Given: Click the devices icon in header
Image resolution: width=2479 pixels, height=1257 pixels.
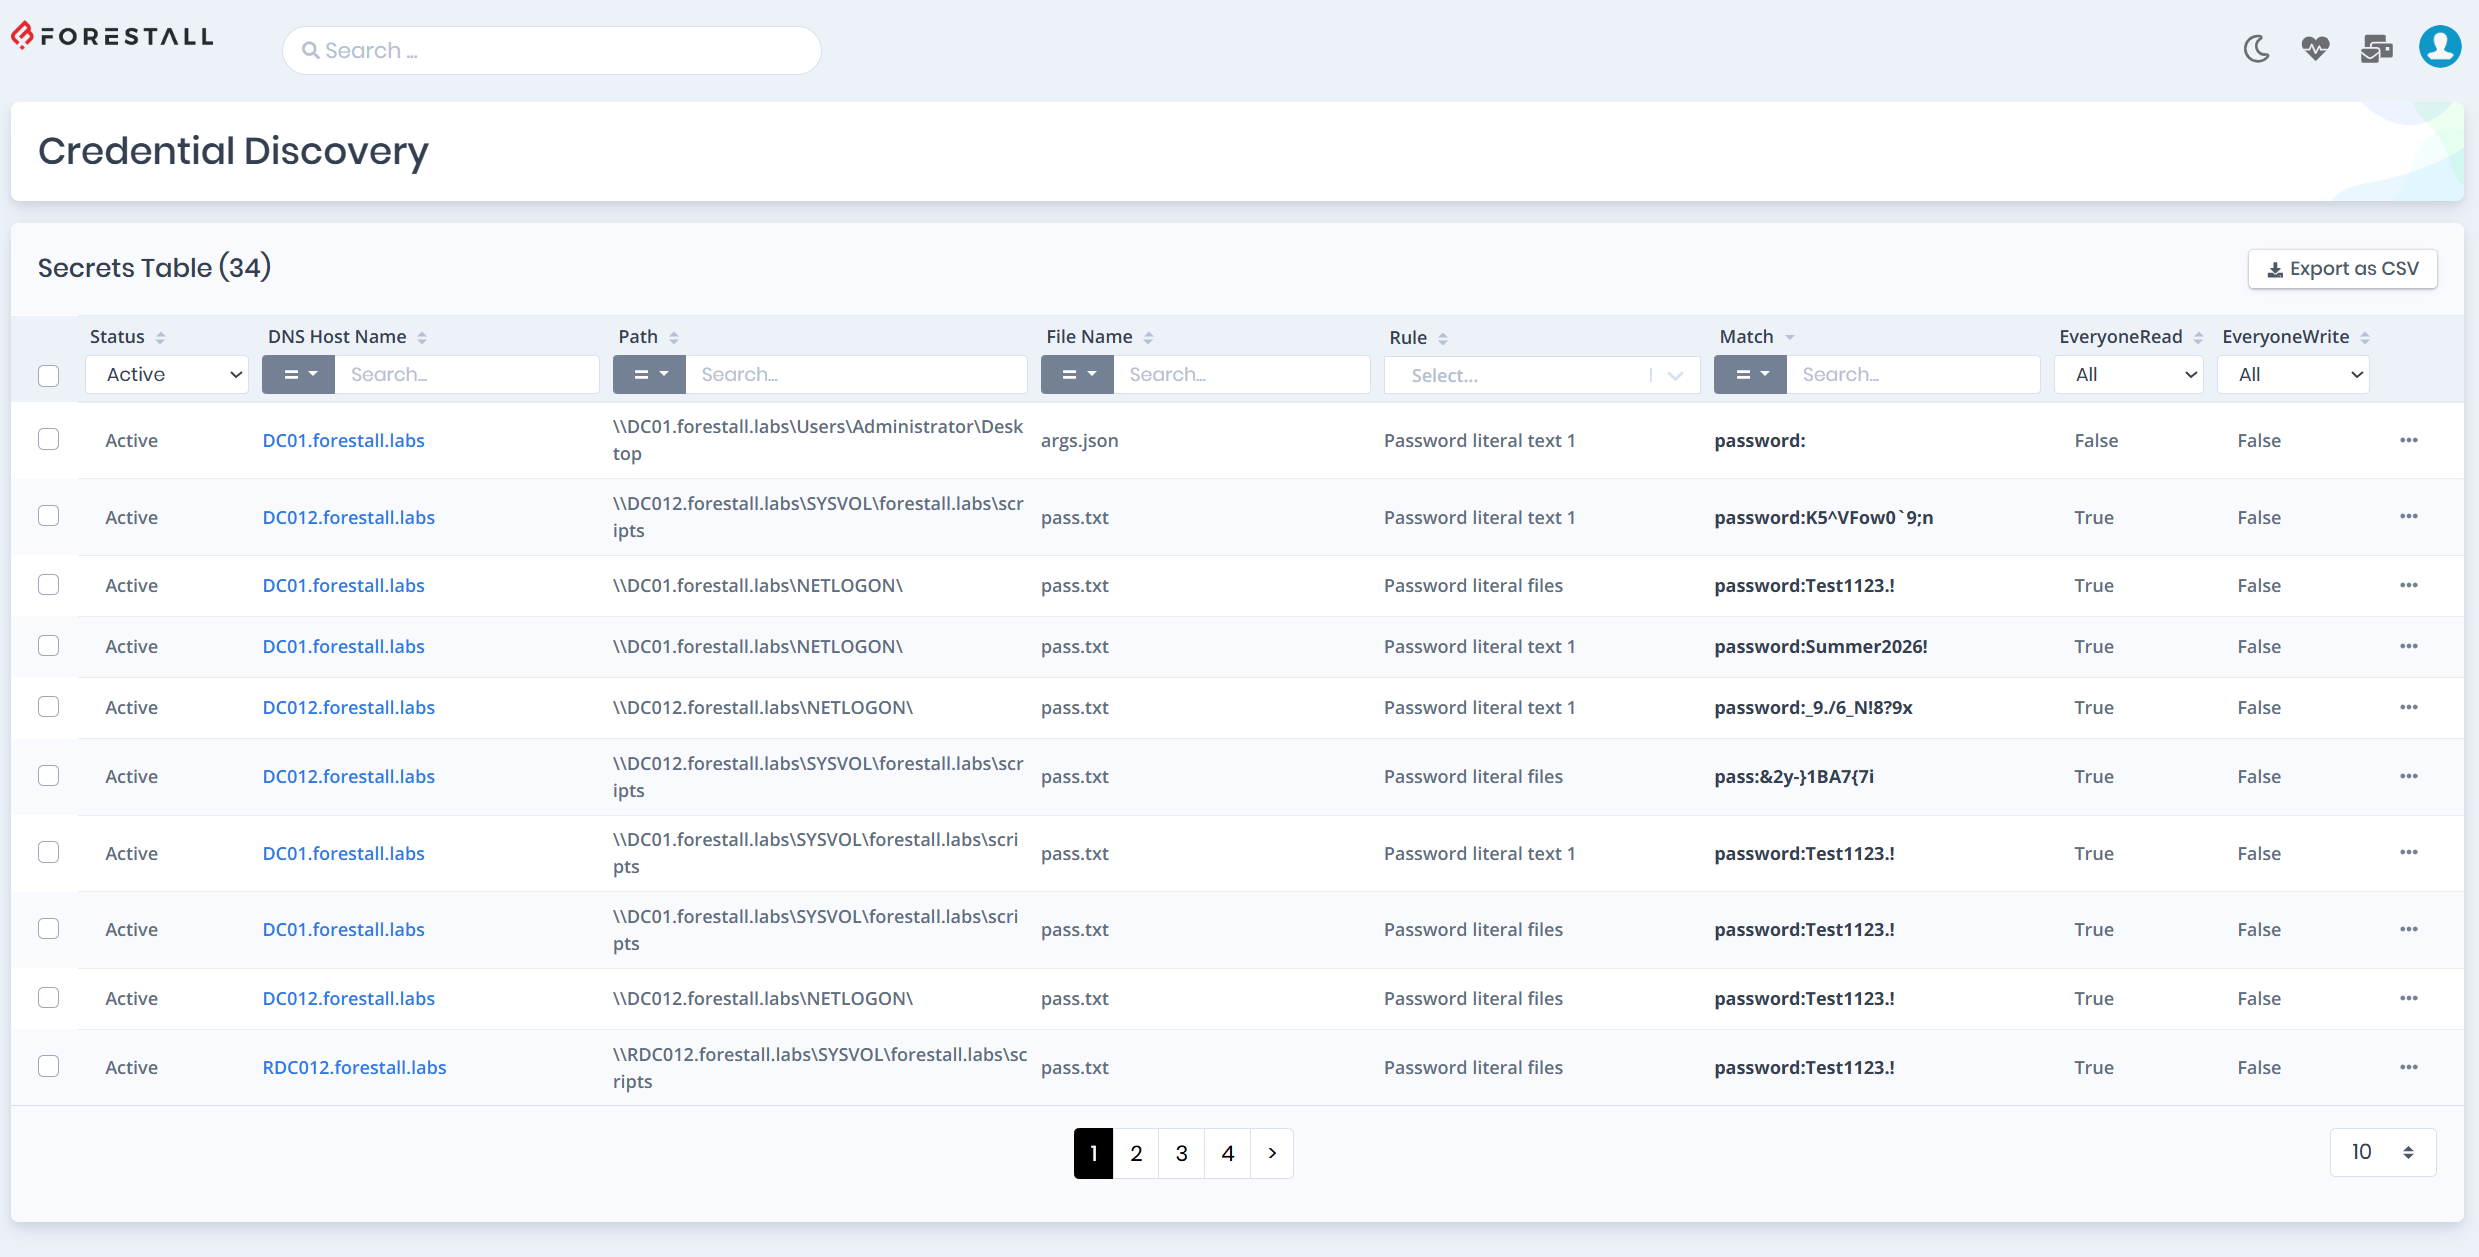Looking at the screenshot, I should [2376, 48].
